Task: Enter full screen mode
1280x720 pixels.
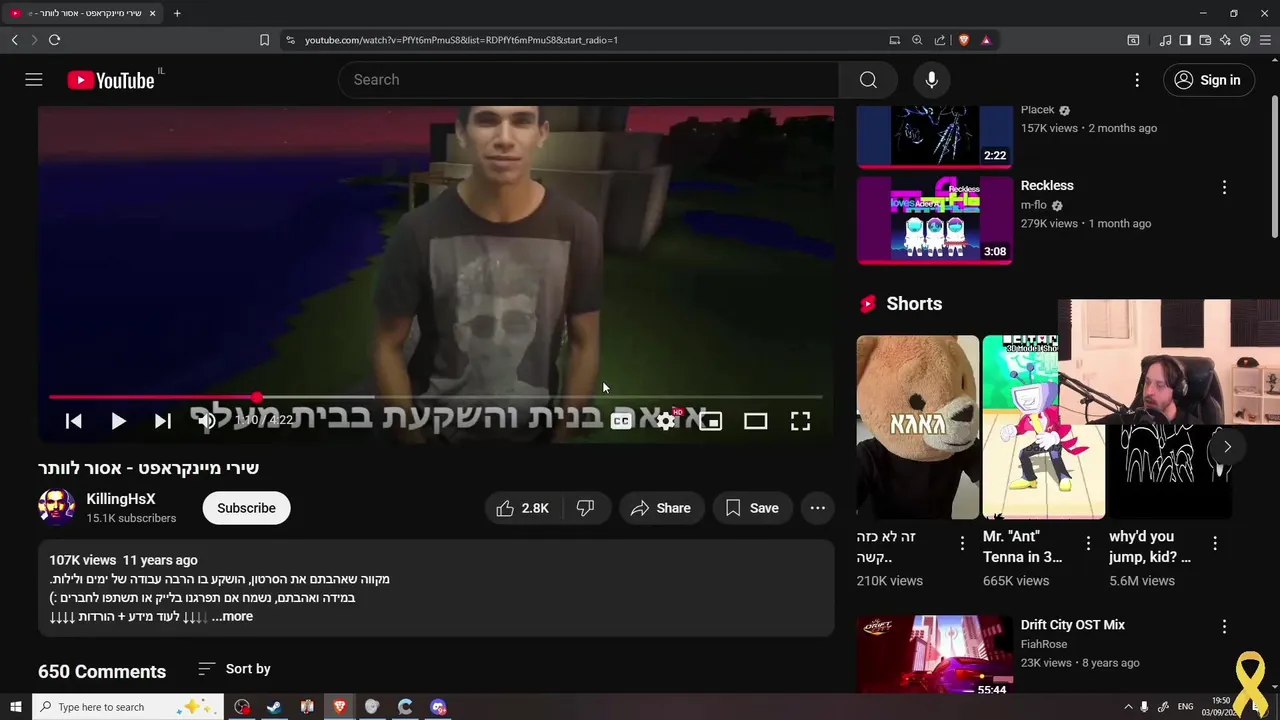Action: (x=800, y=421)
